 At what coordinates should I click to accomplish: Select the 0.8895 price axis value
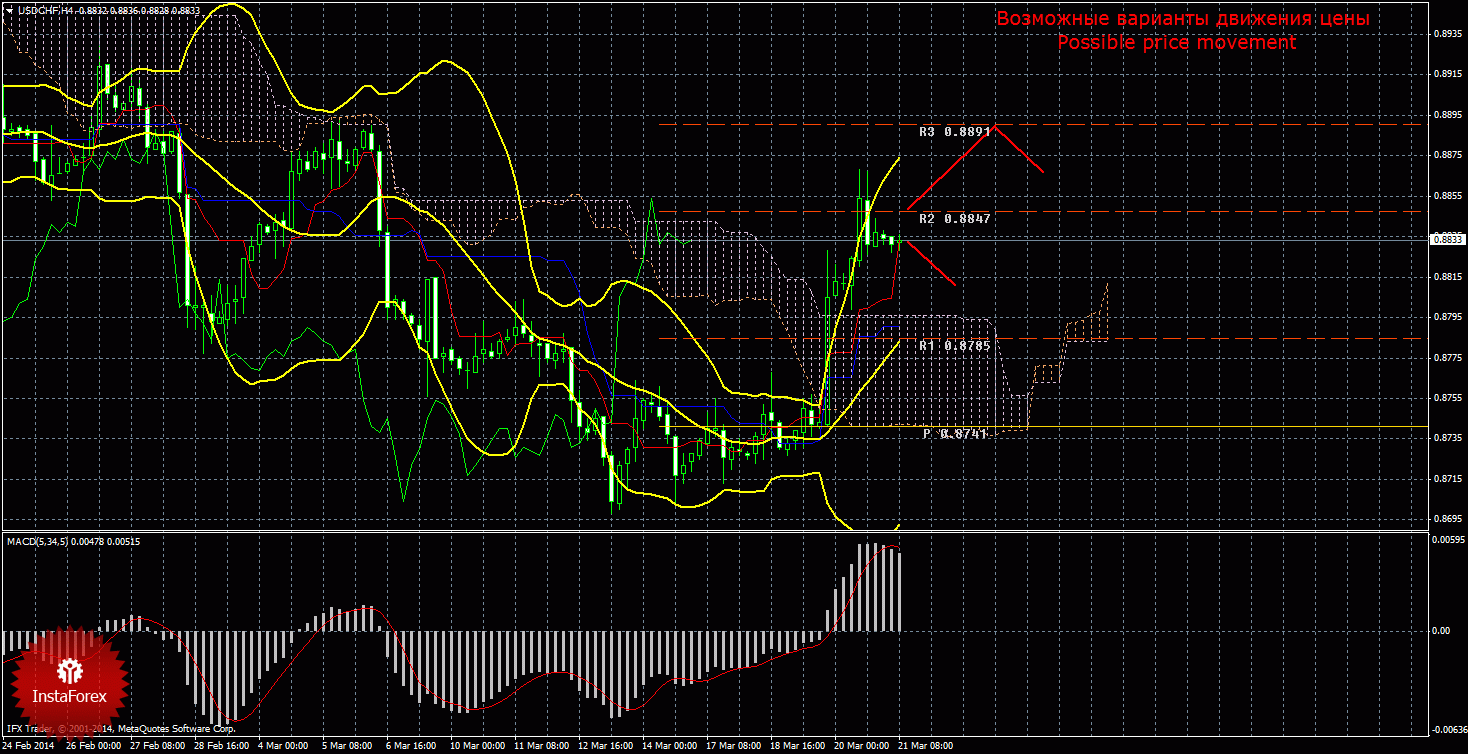pyautogui.click(x=1447, y=114)
